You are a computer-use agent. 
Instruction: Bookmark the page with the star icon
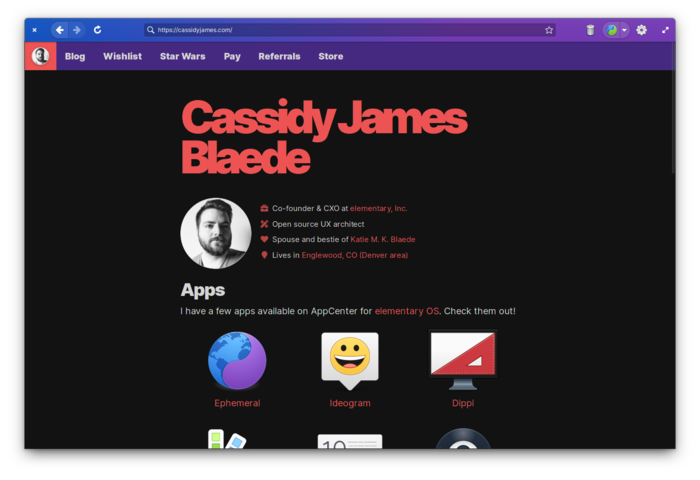coord(549,30)
